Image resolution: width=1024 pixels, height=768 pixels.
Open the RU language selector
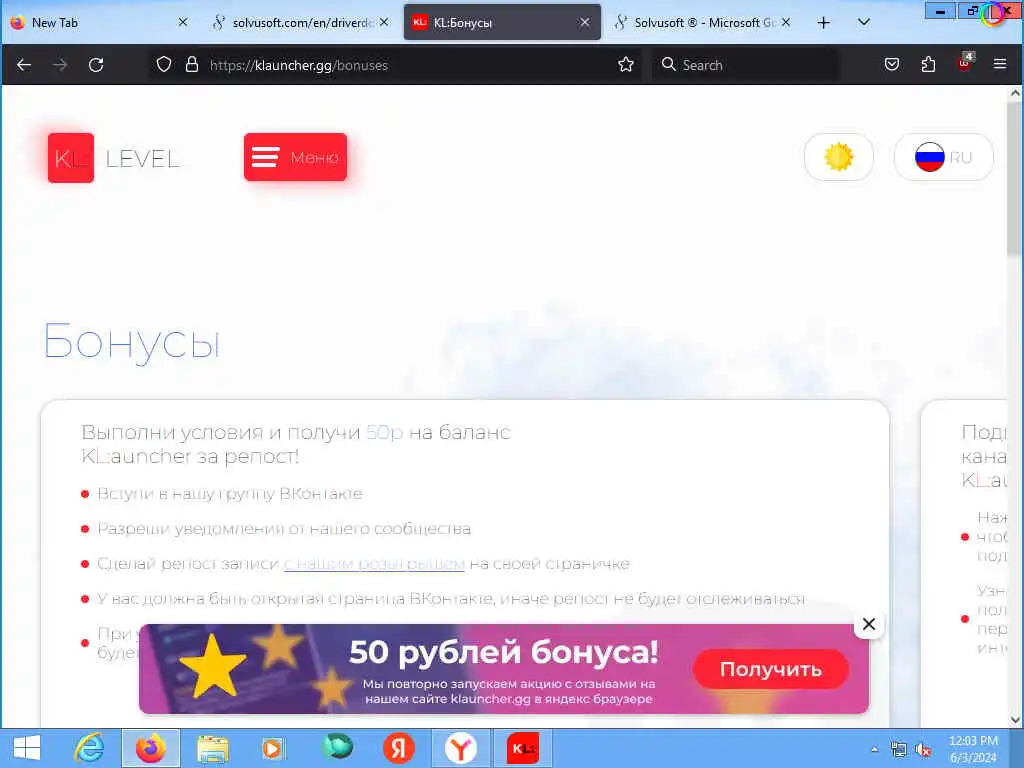coord(944,157)
